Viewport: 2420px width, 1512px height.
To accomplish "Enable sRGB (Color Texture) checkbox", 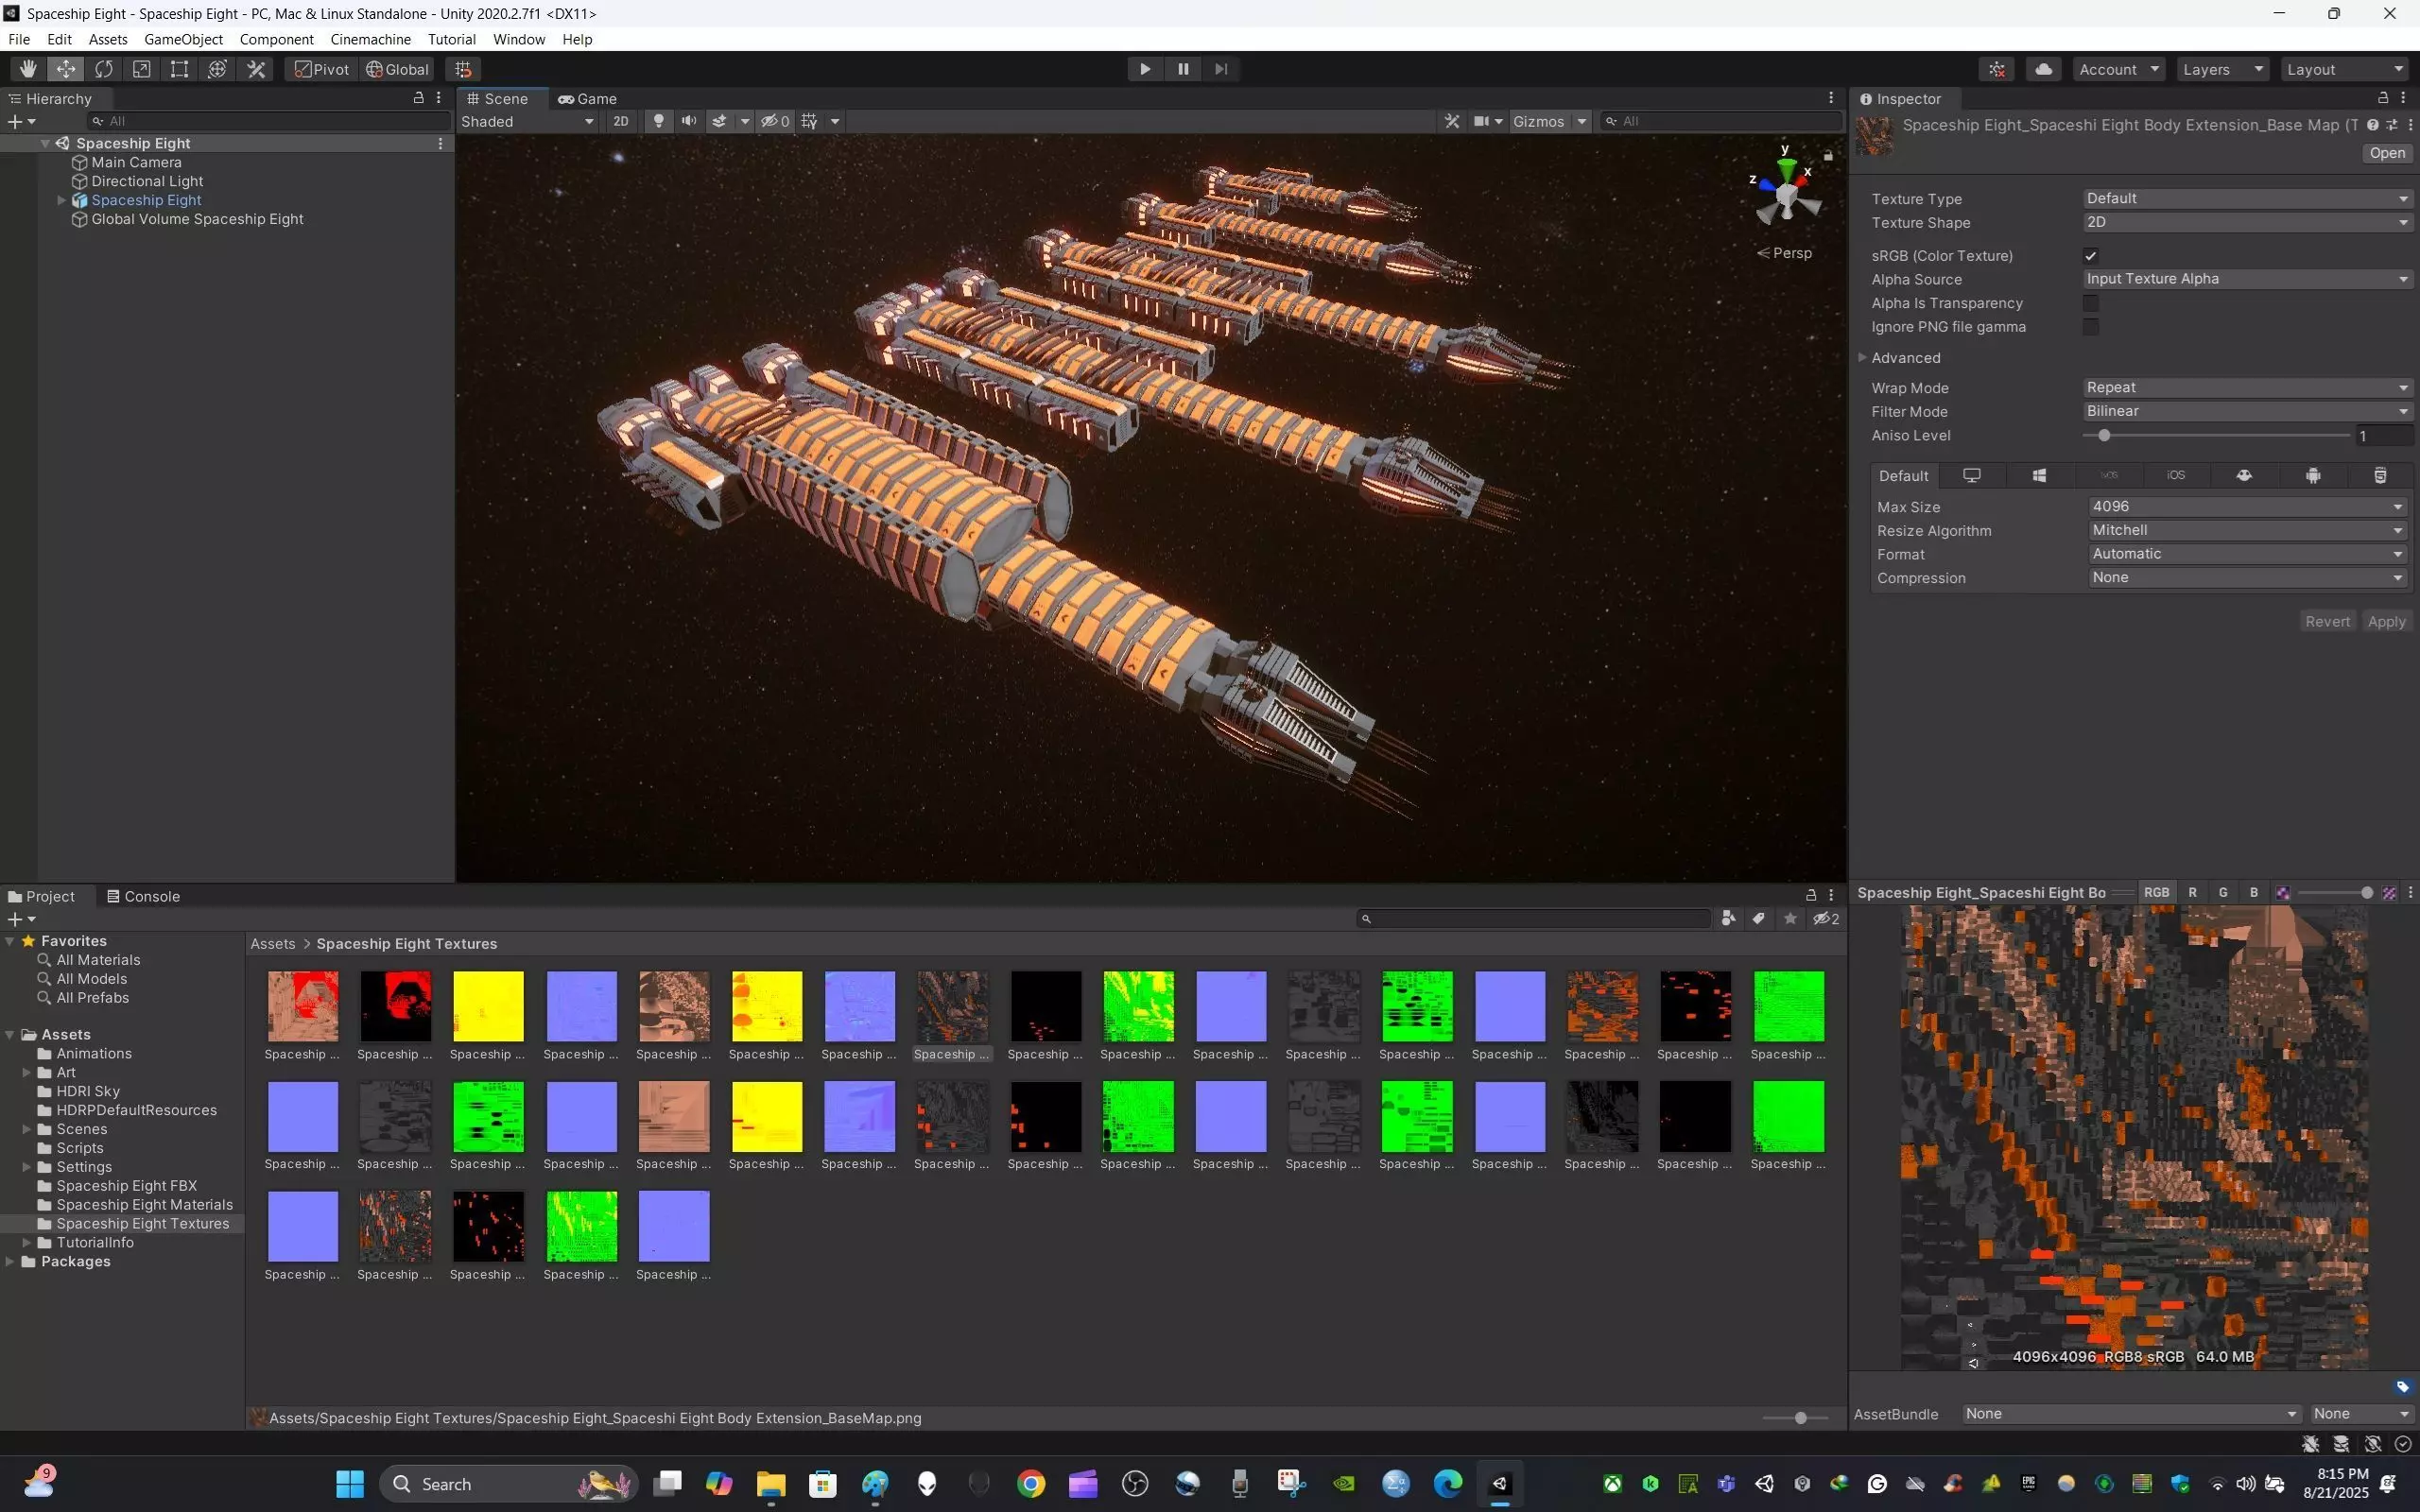I will point(2091,256).
